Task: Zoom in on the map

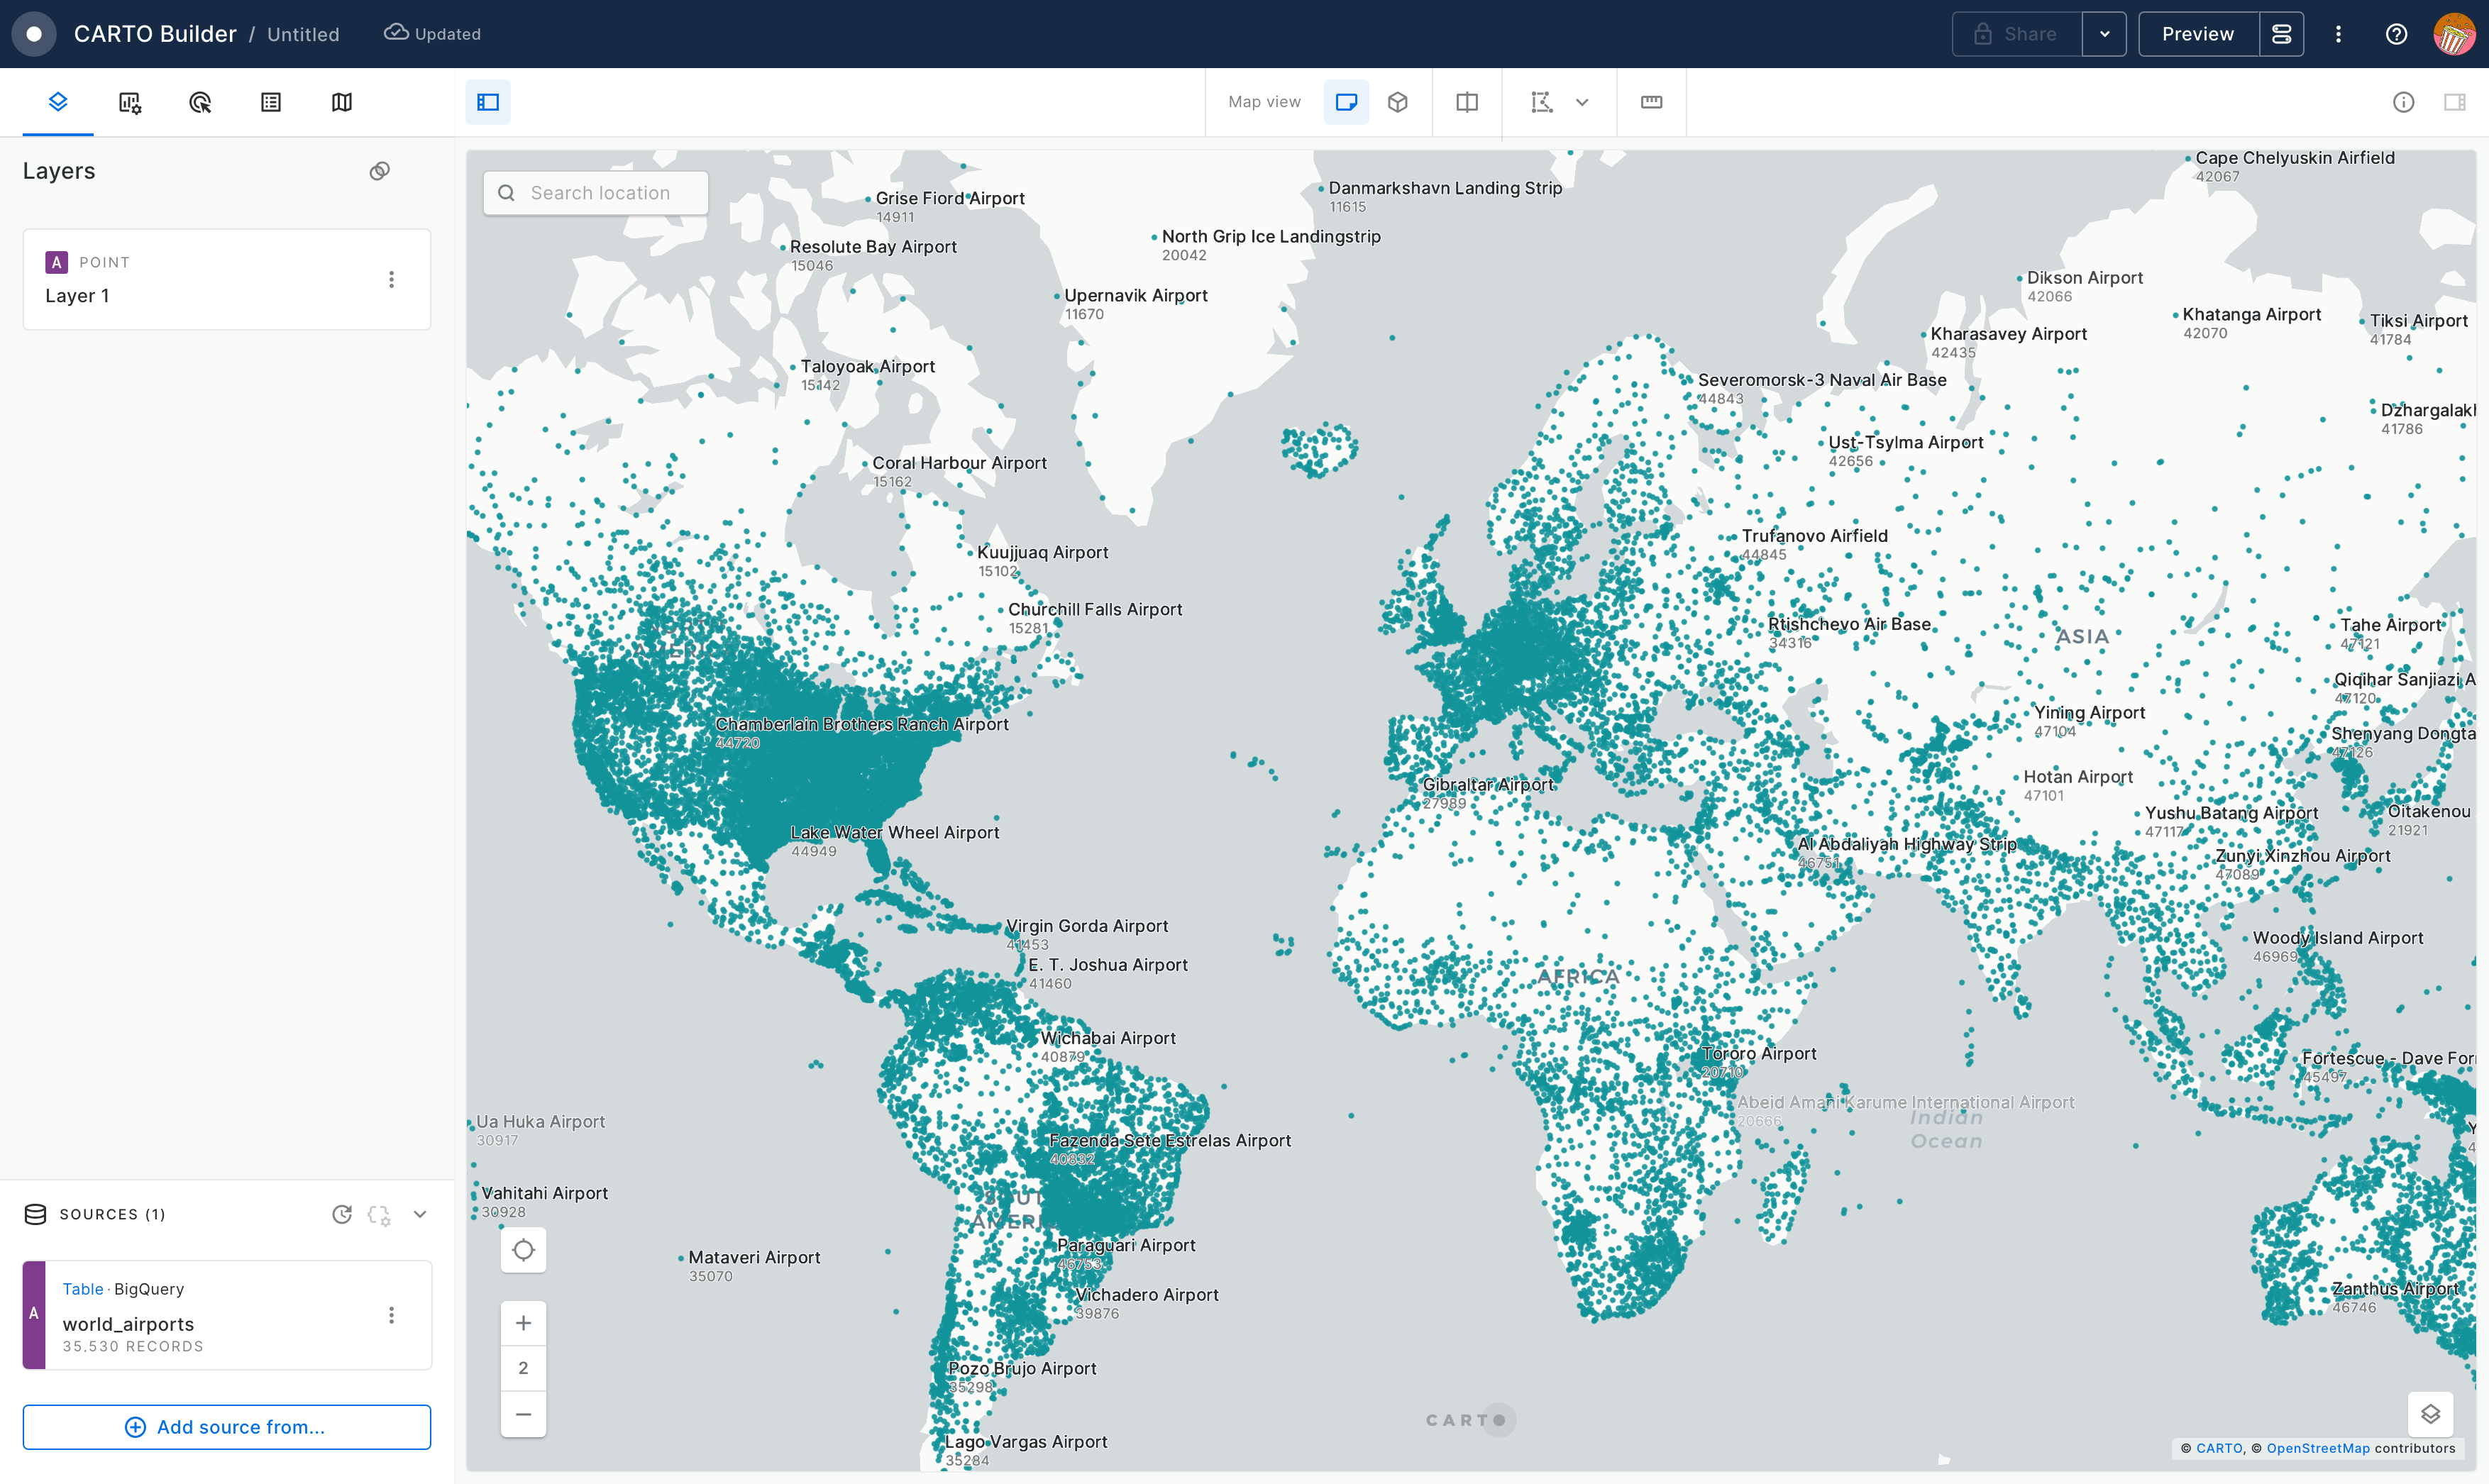Action: coord(523,1323)
